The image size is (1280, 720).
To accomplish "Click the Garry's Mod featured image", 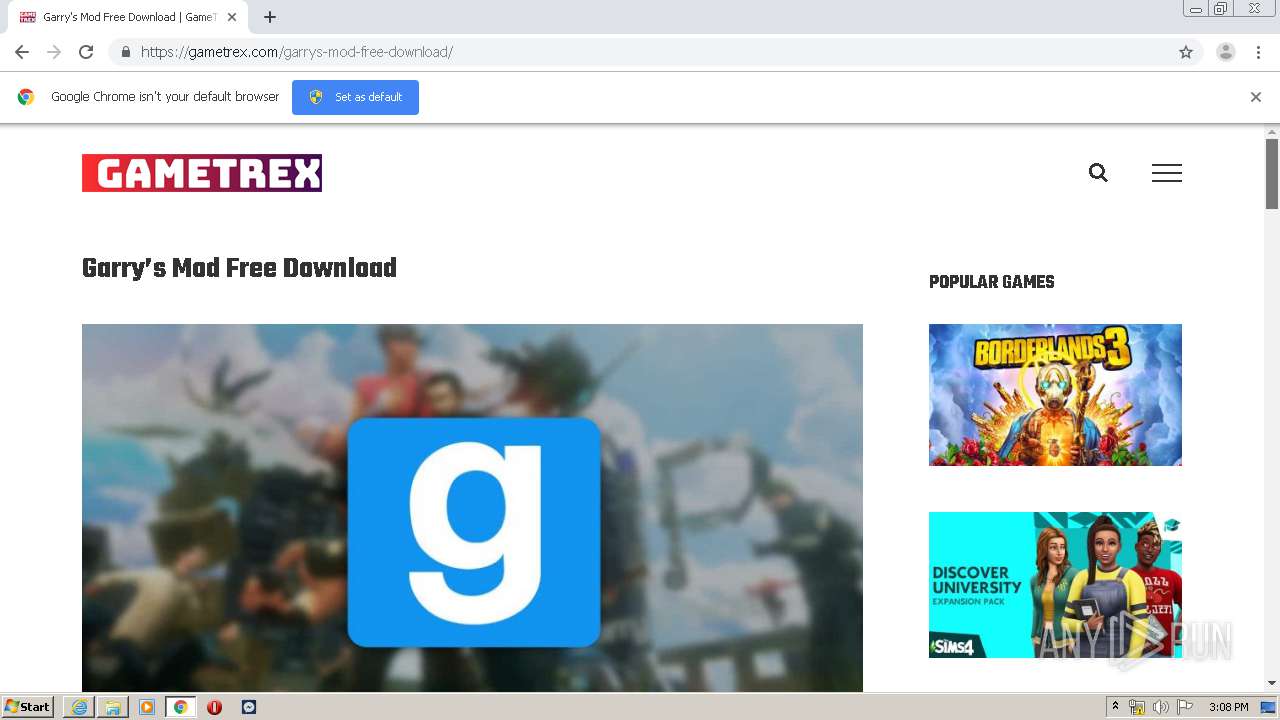I will tap(472, 508).
